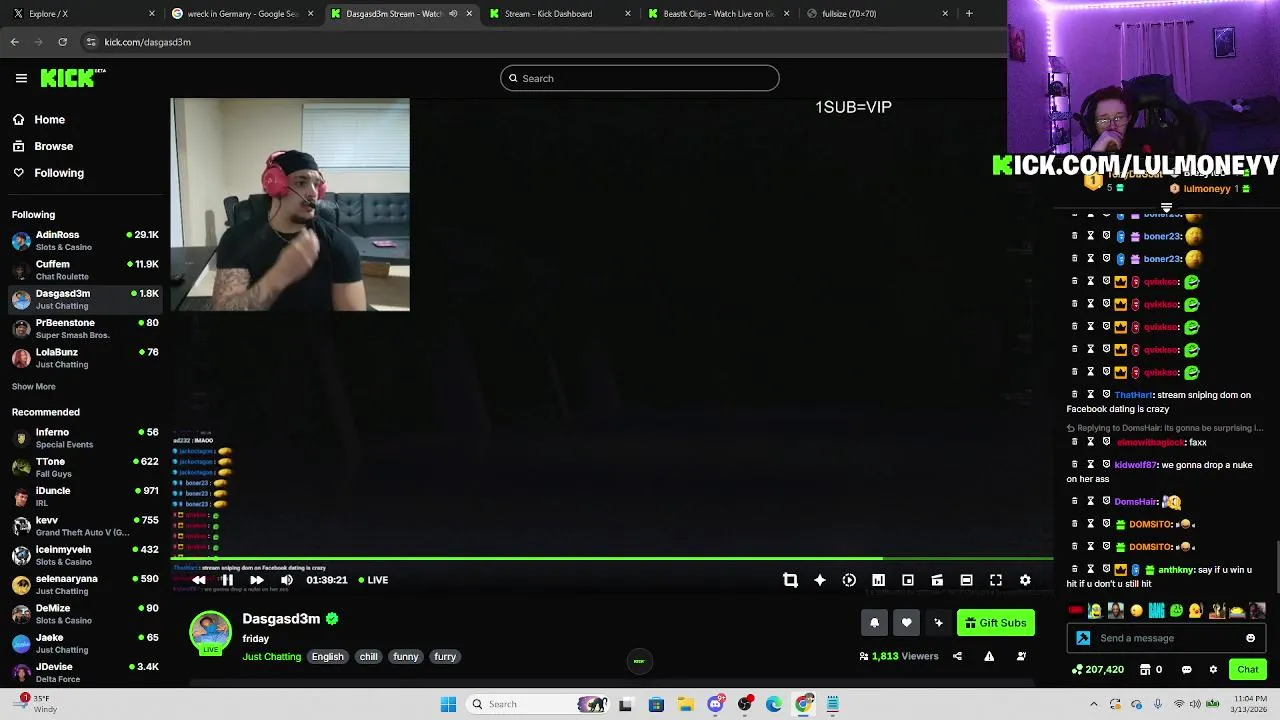Click the browser address bar
The width and height of the screenshot is (1280, 720).
point(540,42)
